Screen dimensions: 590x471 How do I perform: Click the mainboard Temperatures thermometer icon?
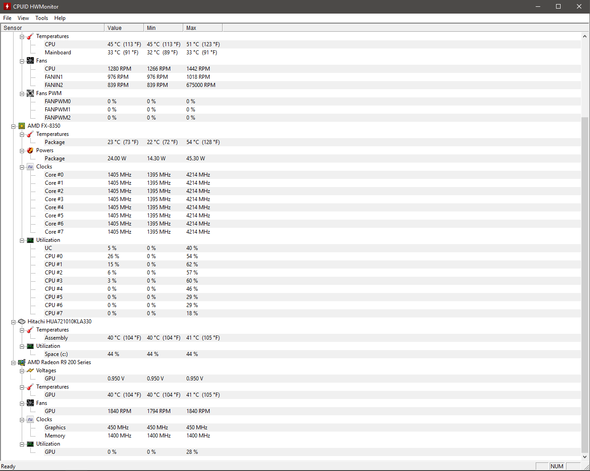pos(30,36)
